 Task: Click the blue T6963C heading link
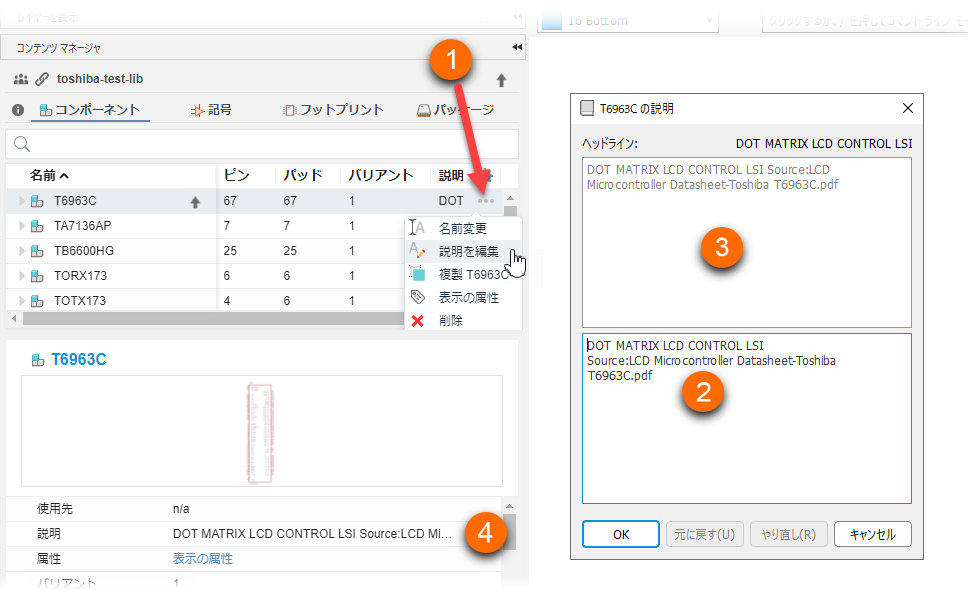point(78,359)
